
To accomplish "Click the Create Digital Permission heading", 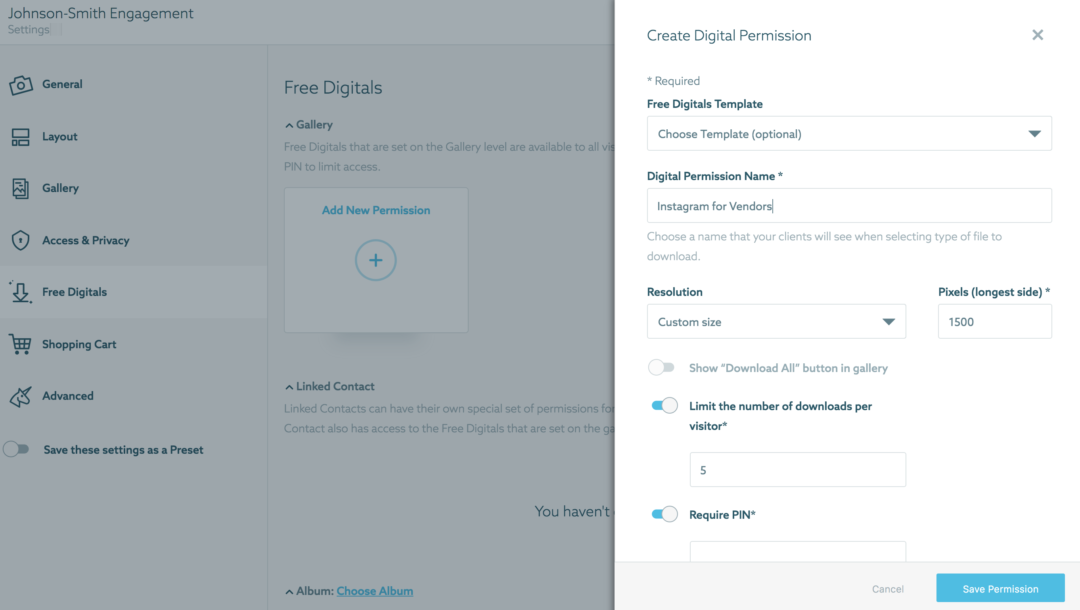I will tap(729, 36).
